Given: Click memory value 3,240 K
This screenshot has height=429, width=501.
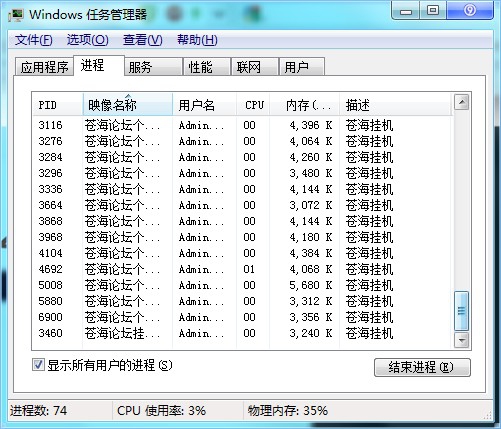Looking at the screenshot, I should [x=311, y=333].
